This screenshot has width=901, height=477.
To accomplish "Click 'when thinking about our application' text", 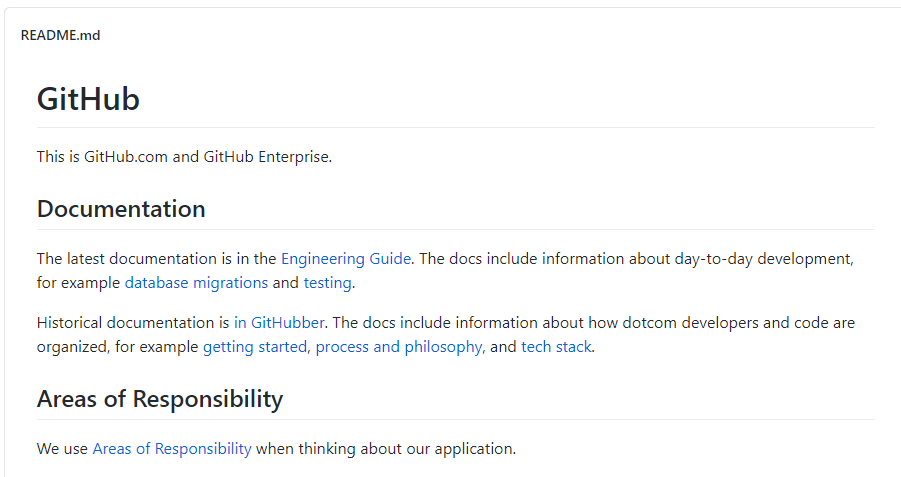I will click(x=384, y=449).
